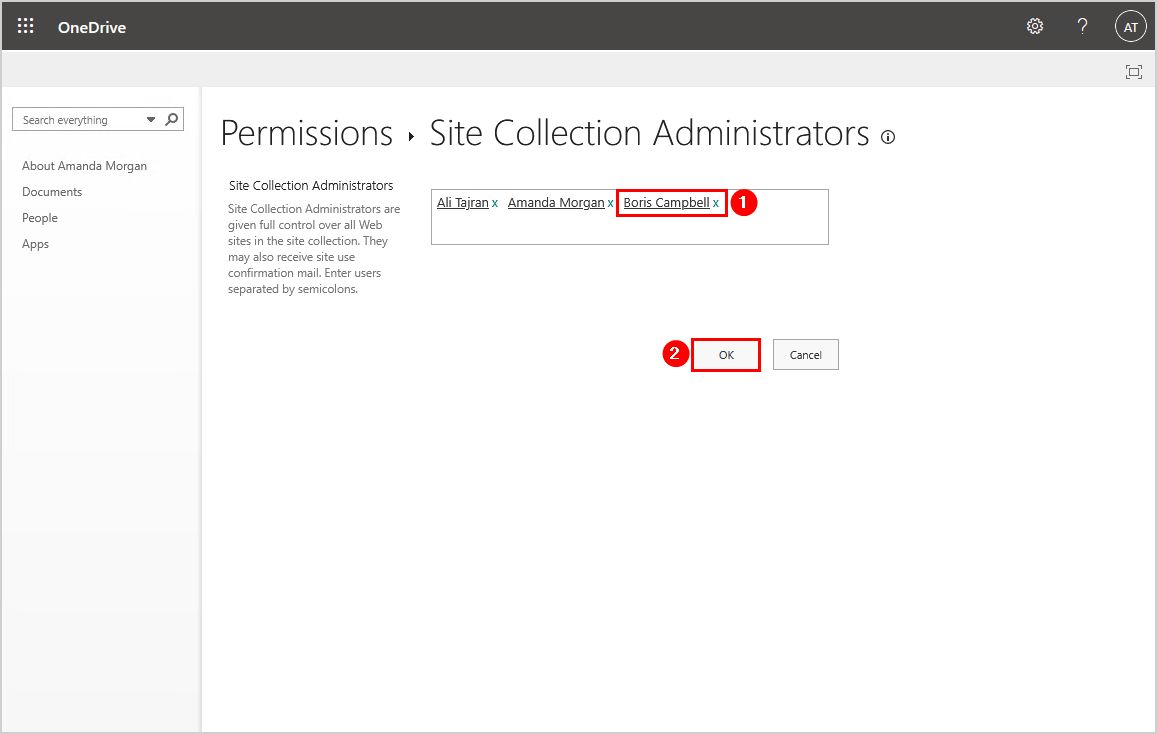This screenshot has height=734, width=1157.
Task: Remove Boris Campbell with the x
Action: coord(716,203)
